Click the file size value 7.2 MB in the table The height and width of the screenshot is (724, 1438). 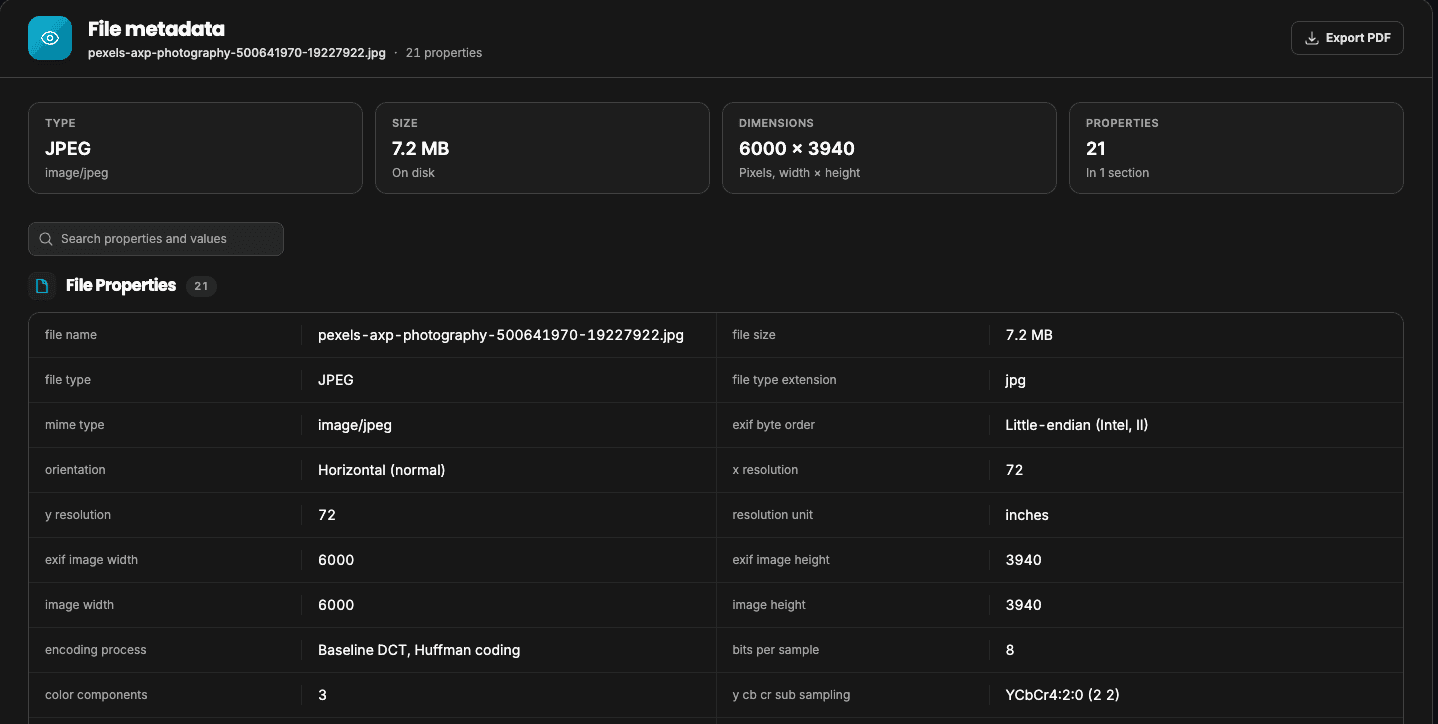coord(1029,335)
